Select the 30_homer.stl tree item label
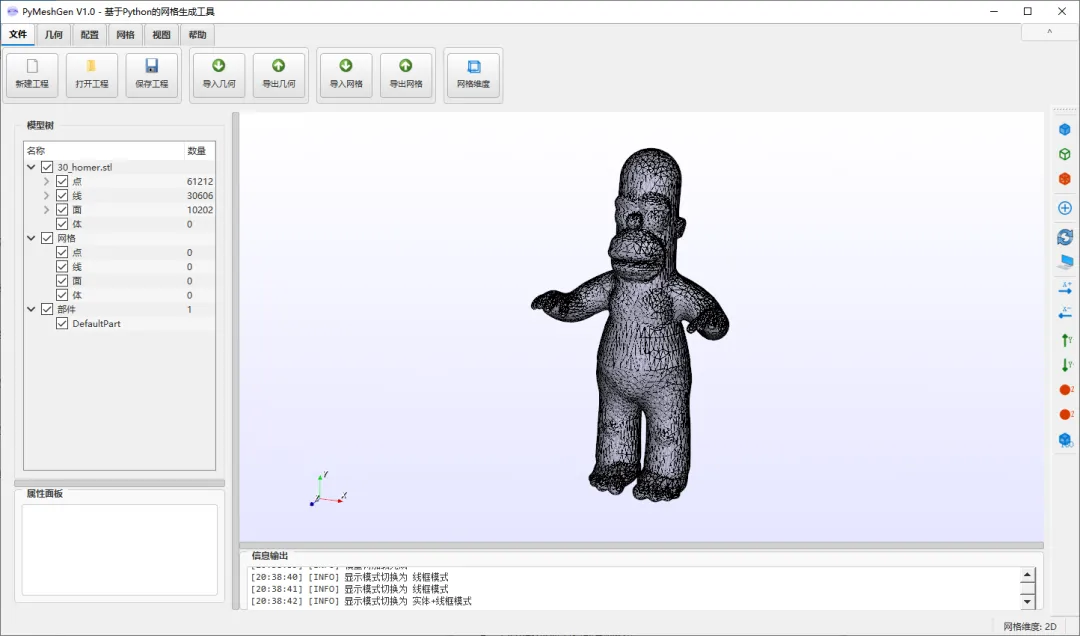The image size is (1080, 636). [x=85, y=167]
